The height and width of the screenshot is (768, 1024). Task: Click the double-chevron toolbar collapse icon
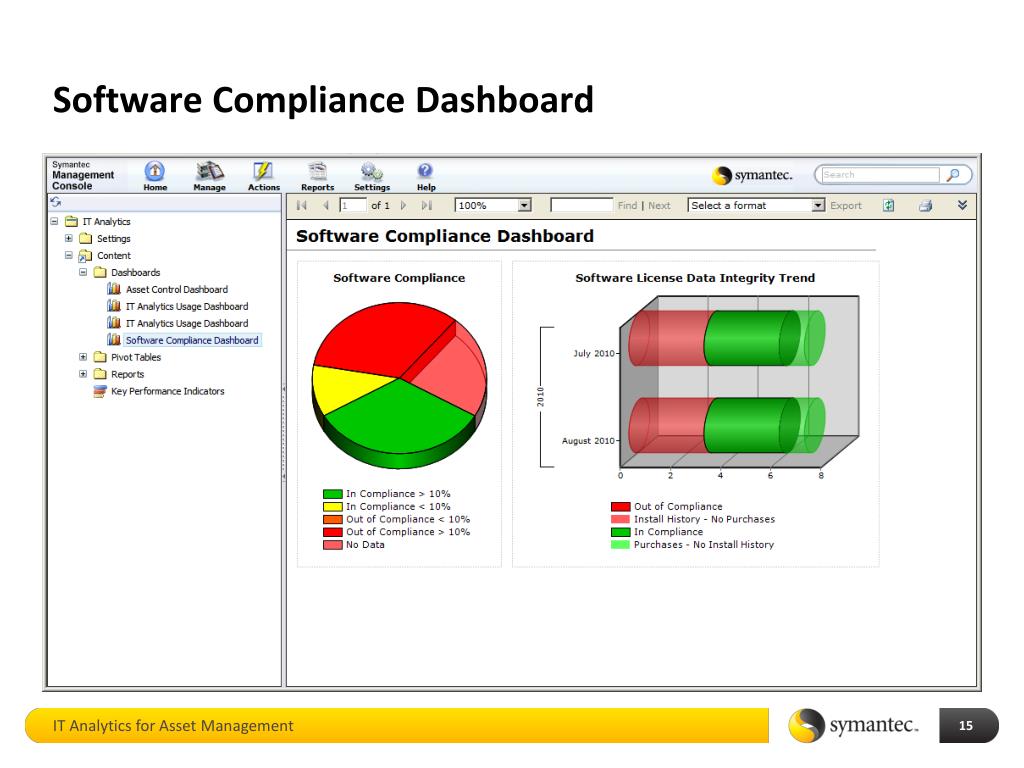962,205
